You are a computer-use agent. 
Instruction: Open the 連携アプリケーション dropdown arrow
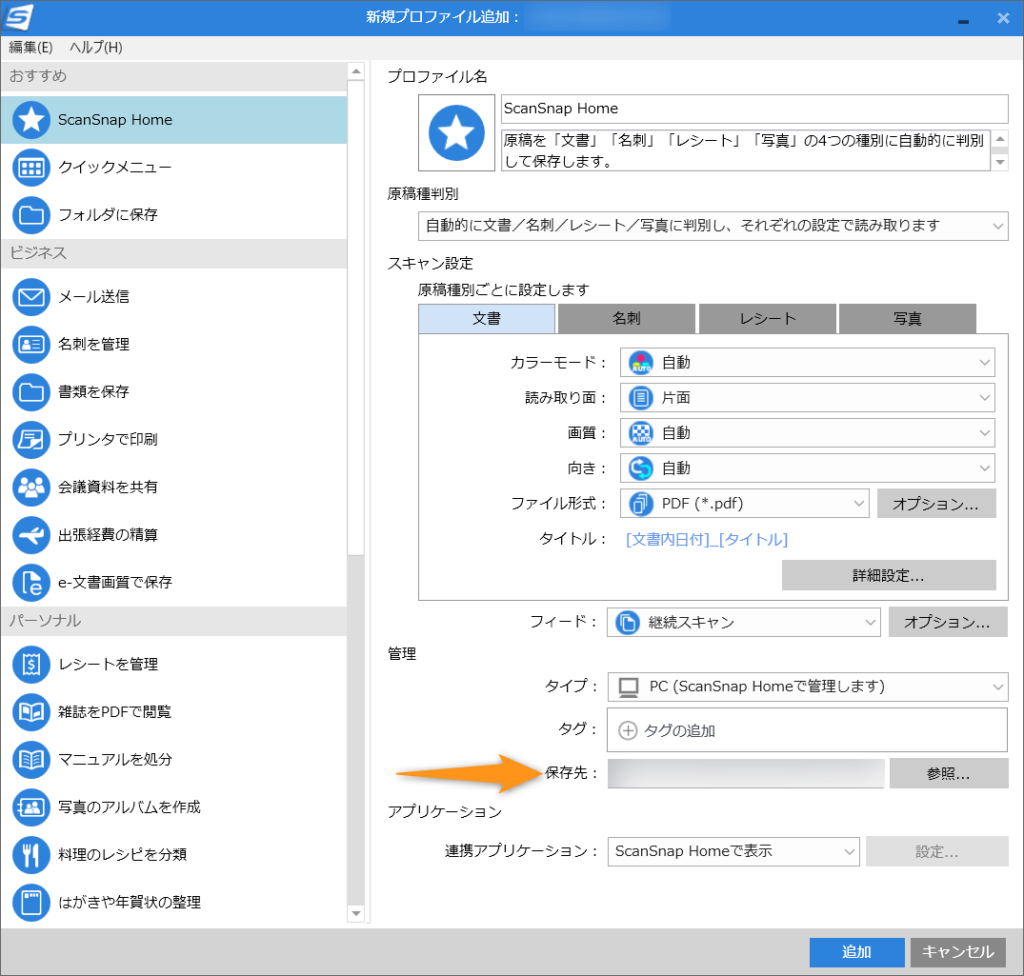[x=849, y=852]
